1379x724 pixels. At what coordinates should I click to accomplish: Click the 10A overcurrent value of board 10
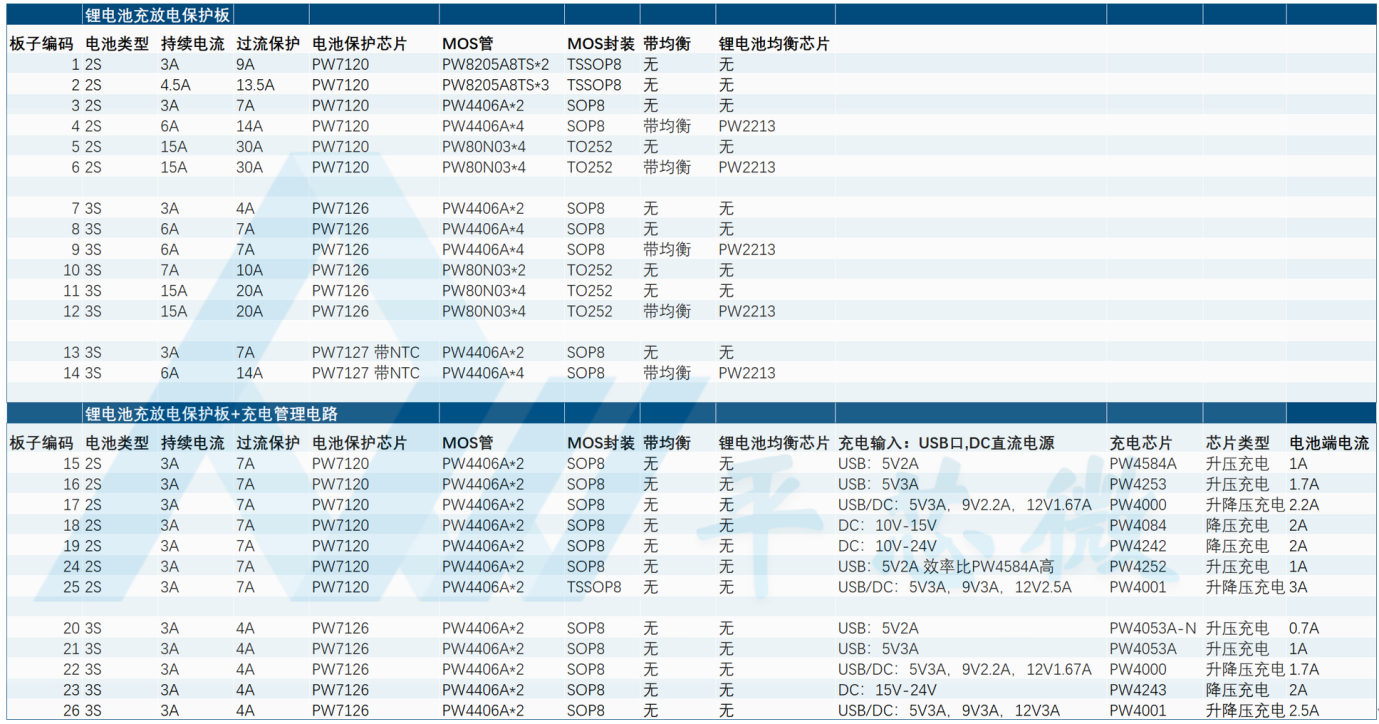(250, 270)
